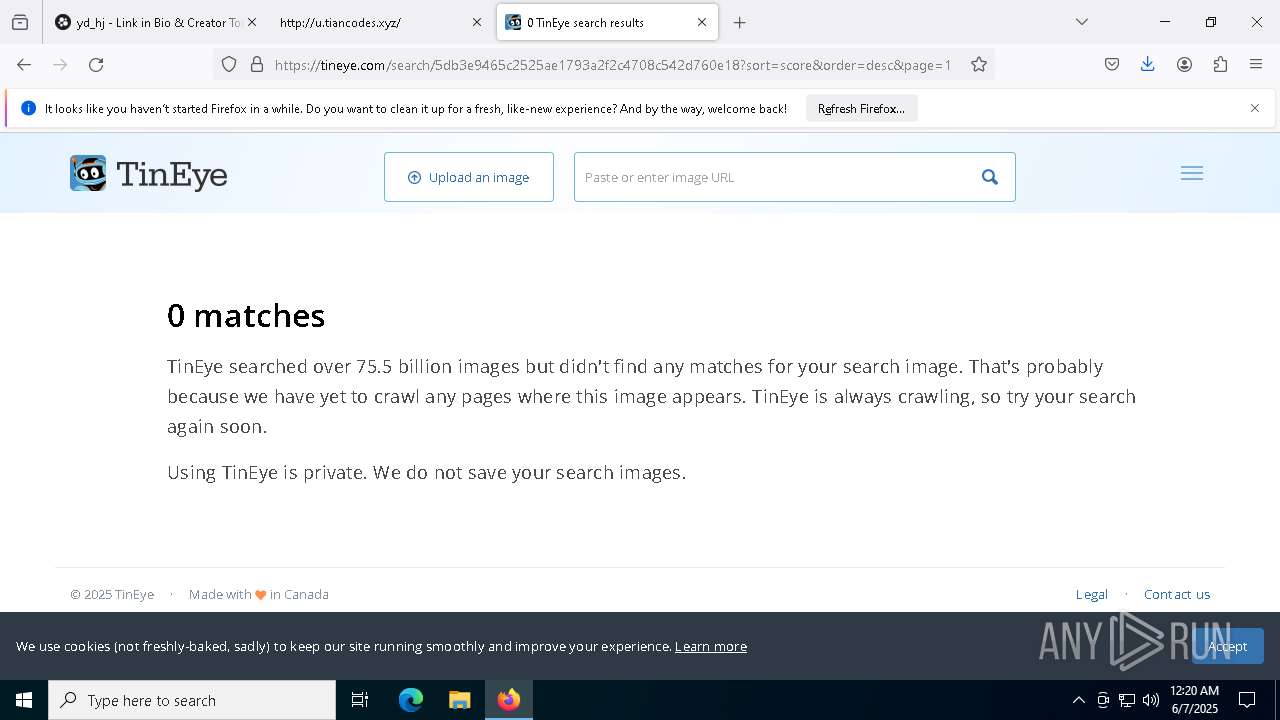Click the © 2025 TinEye footer text
The image size is (1280, 720).
(x=112, y=594)
